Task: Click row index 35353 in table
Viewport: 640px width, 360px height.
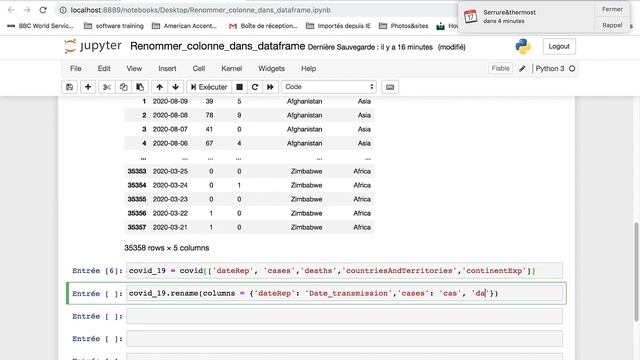Action: pyautogui.click(x=137, y=171)
